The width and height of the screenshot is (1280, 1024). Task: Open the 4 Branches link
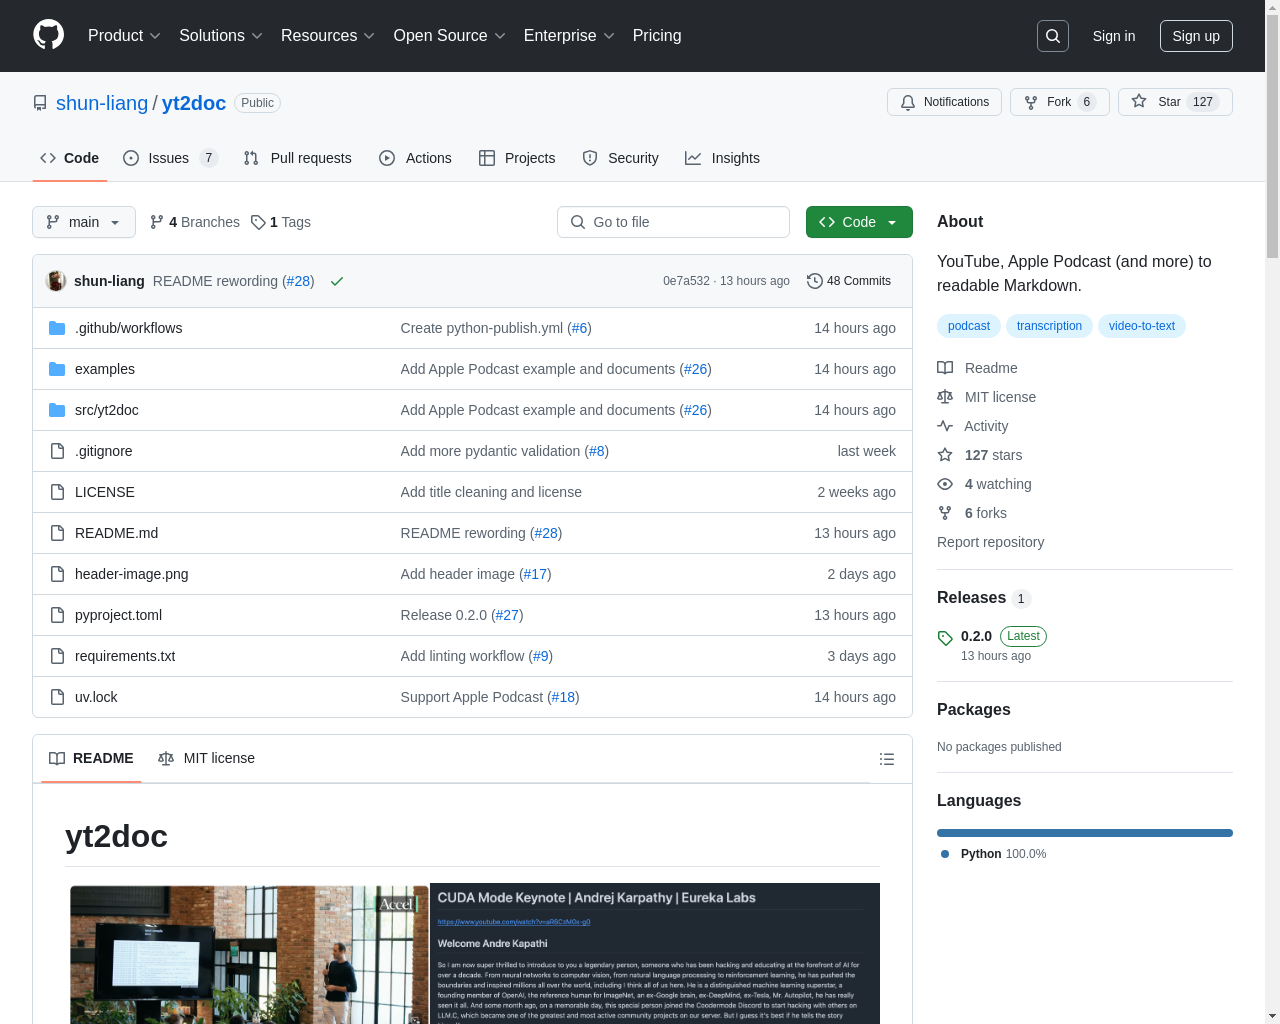[x=195, y=222]
